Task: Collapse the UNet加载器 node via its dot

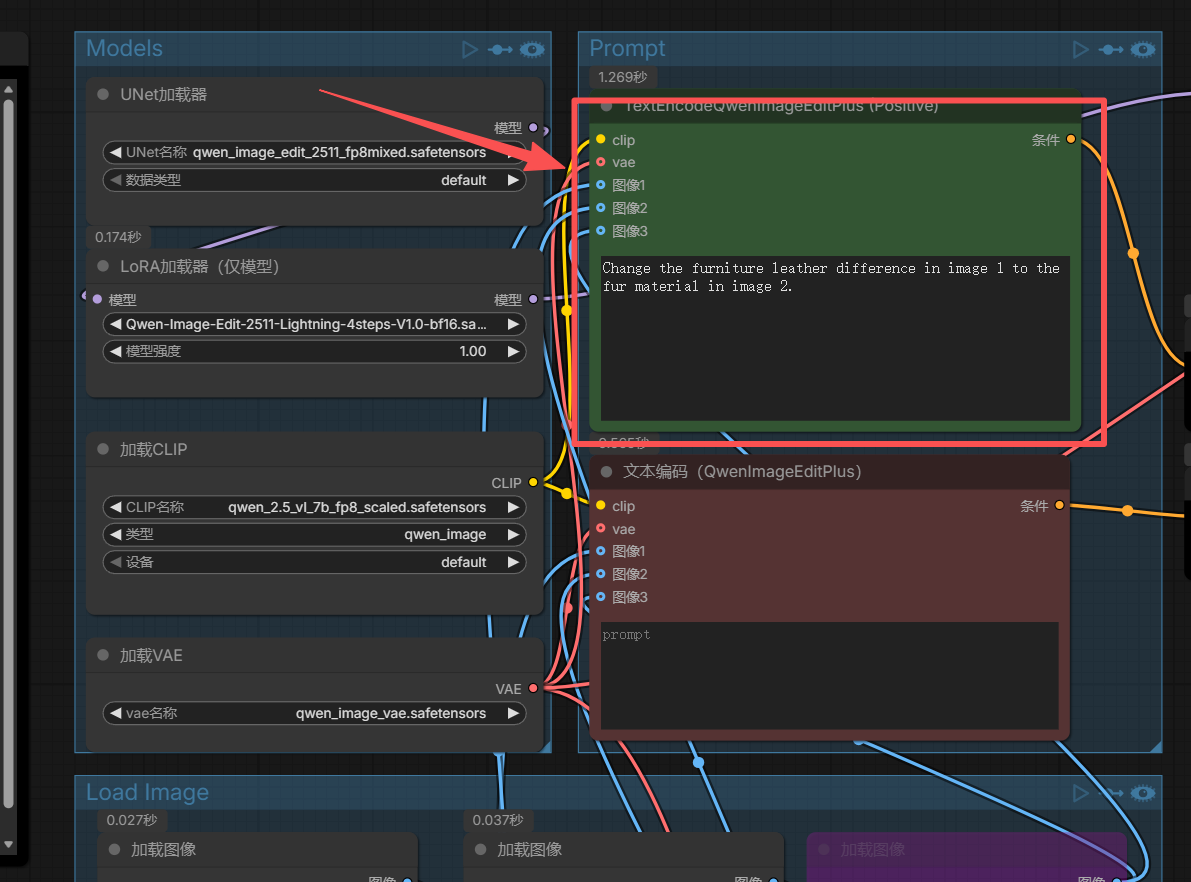Action: (103, 94)
